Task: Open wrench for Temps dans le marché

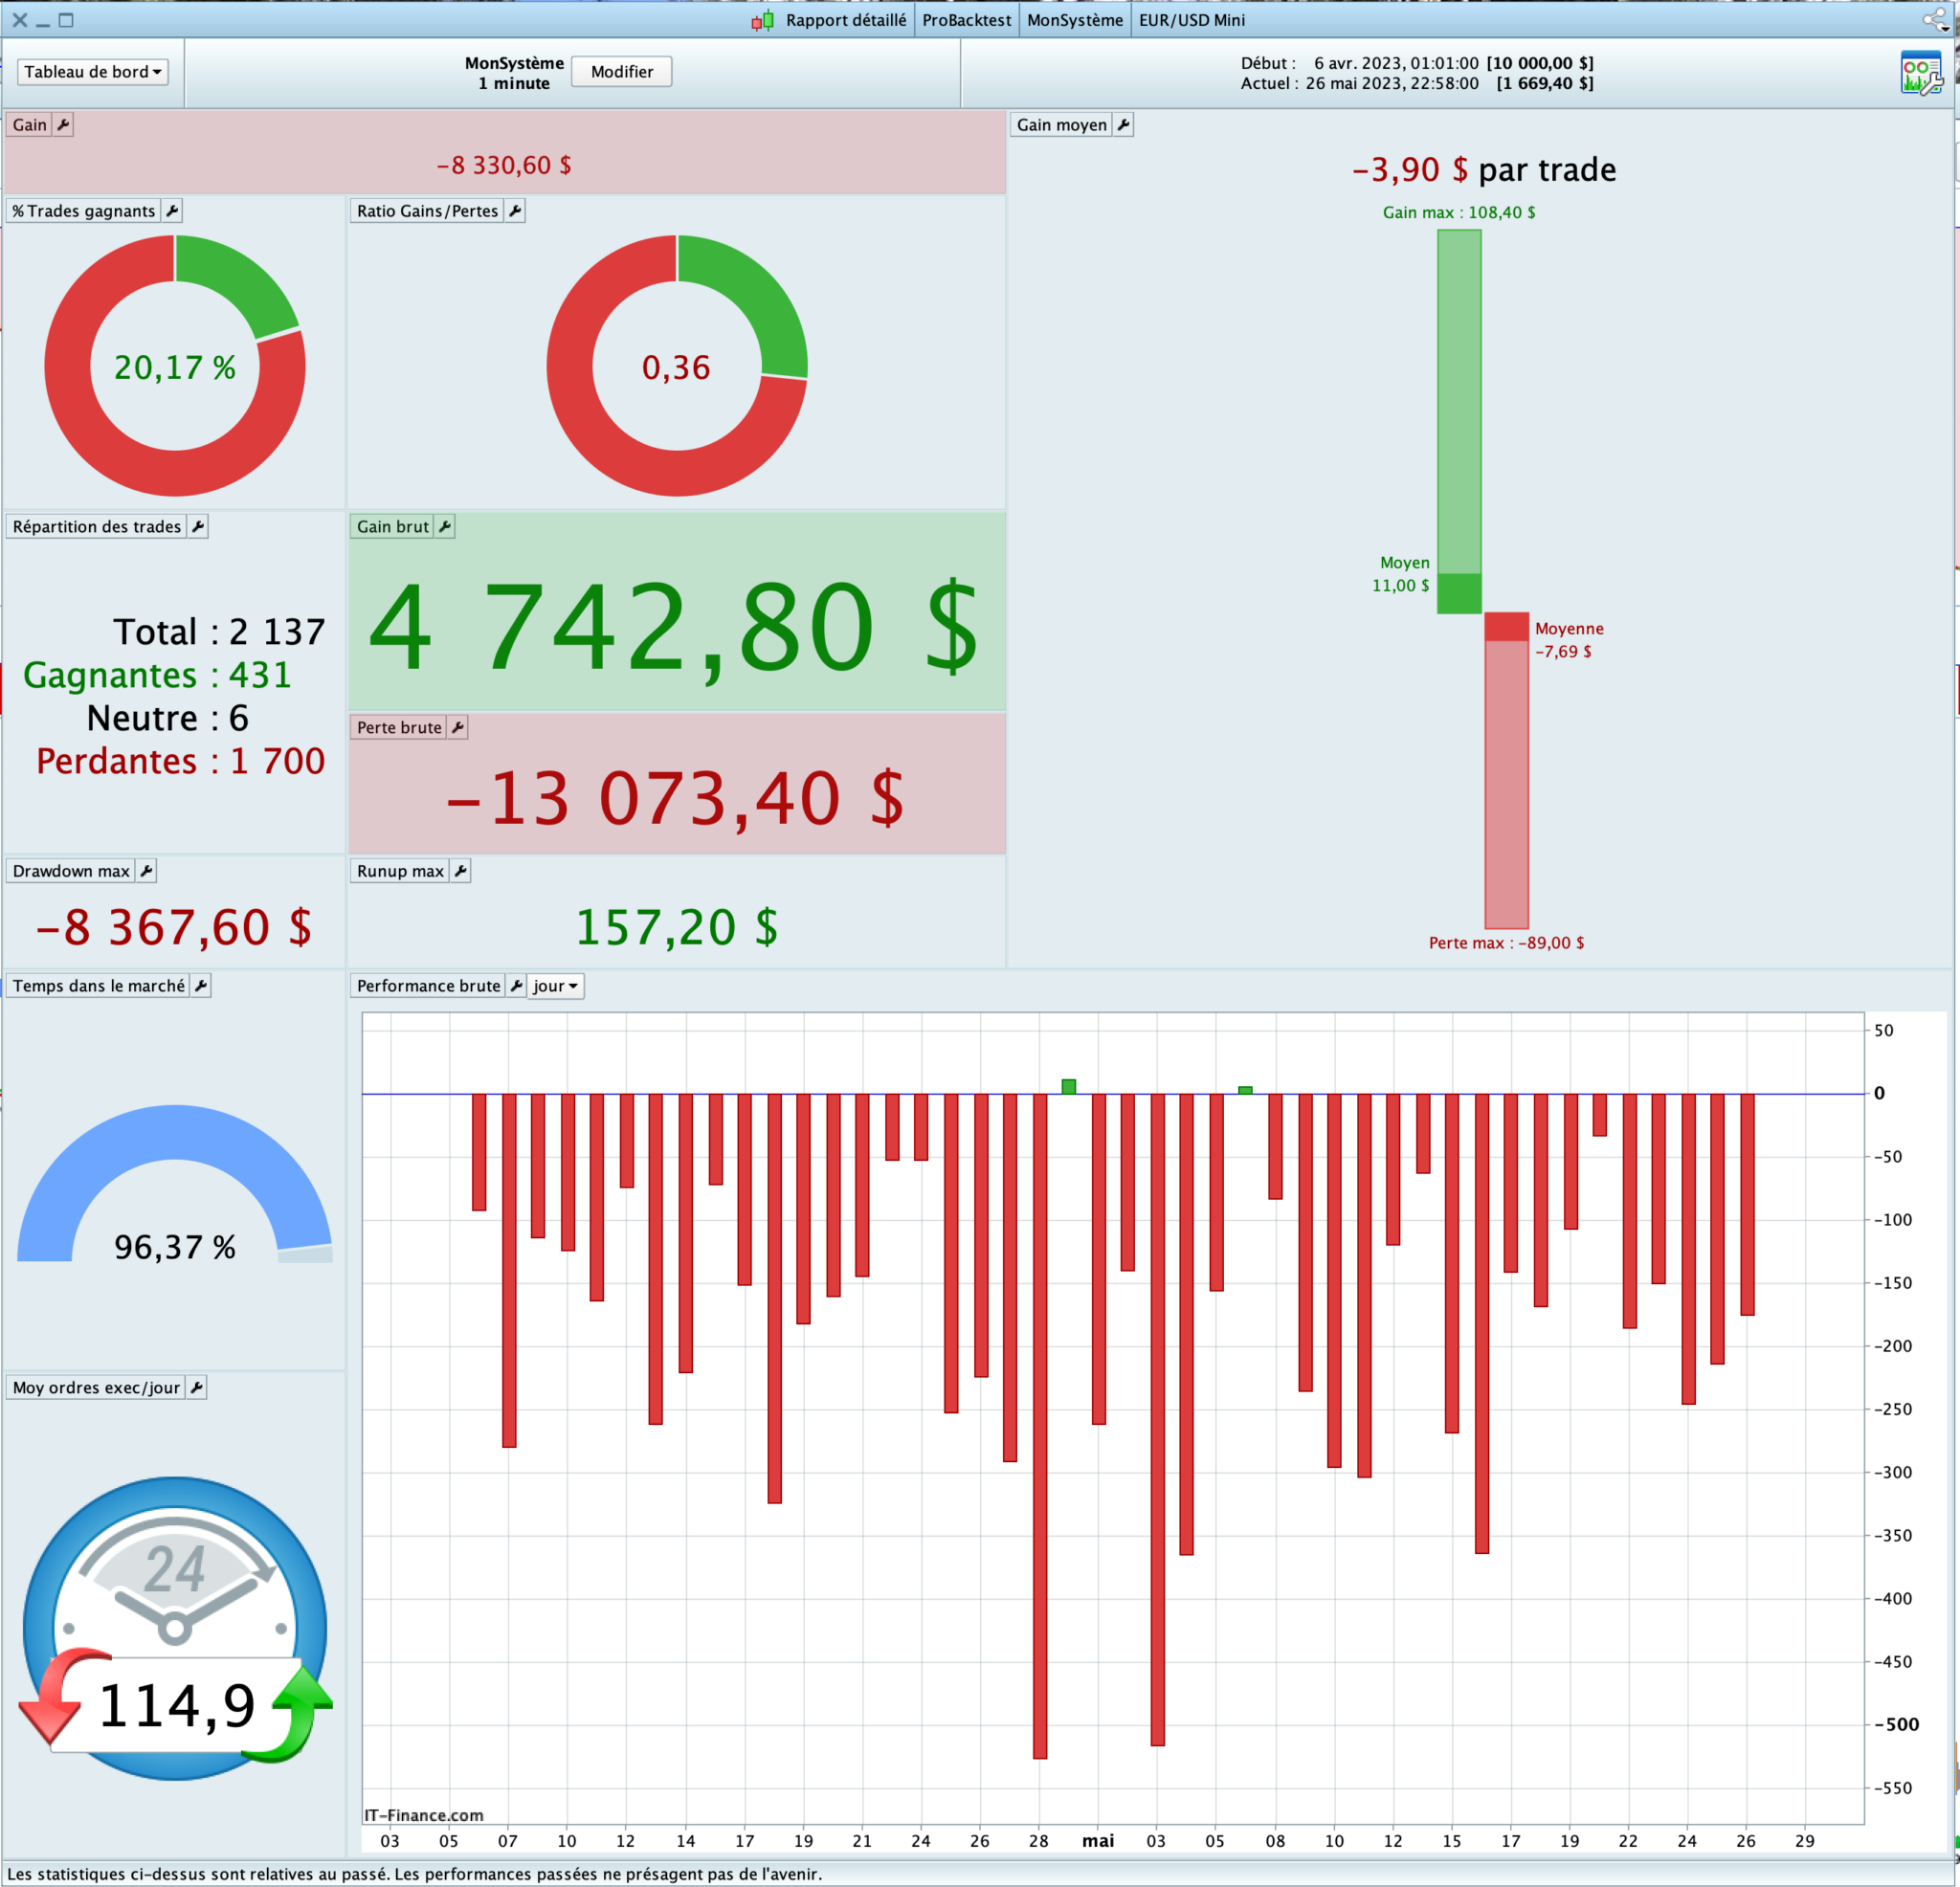Action: pos(201,986)
